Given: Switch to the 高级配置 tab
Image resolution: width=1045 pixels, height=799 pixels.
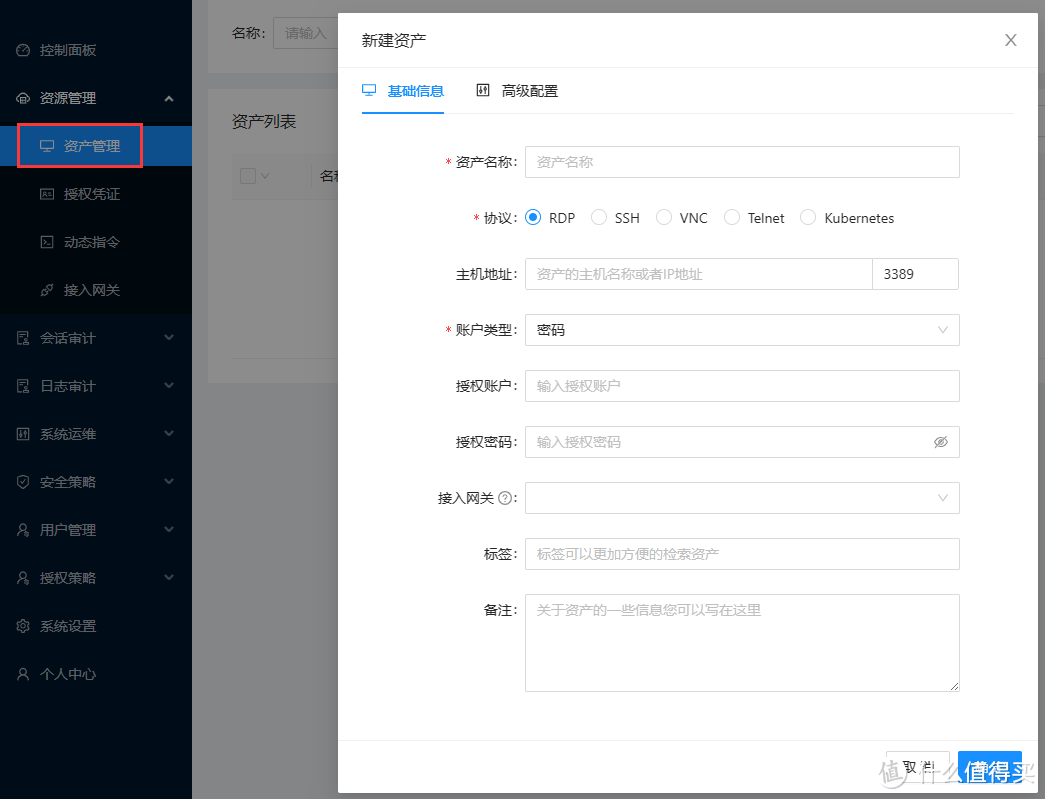Looking at the screenshot, I should (517, 91).
